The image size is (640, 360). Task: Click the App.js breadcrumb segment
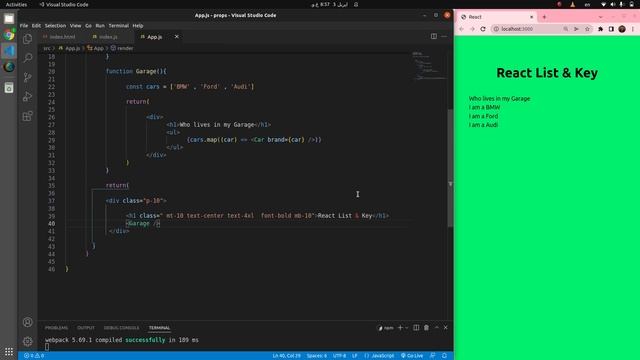pos(70,48)
